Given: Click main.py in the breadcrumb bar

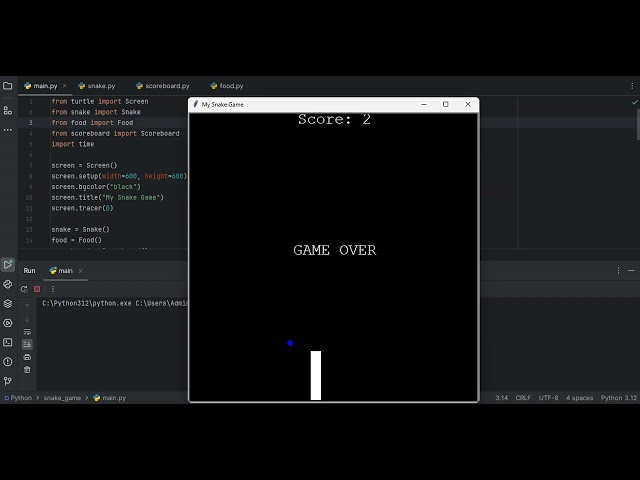Looking at the screenshot, I should click(110, 398).
